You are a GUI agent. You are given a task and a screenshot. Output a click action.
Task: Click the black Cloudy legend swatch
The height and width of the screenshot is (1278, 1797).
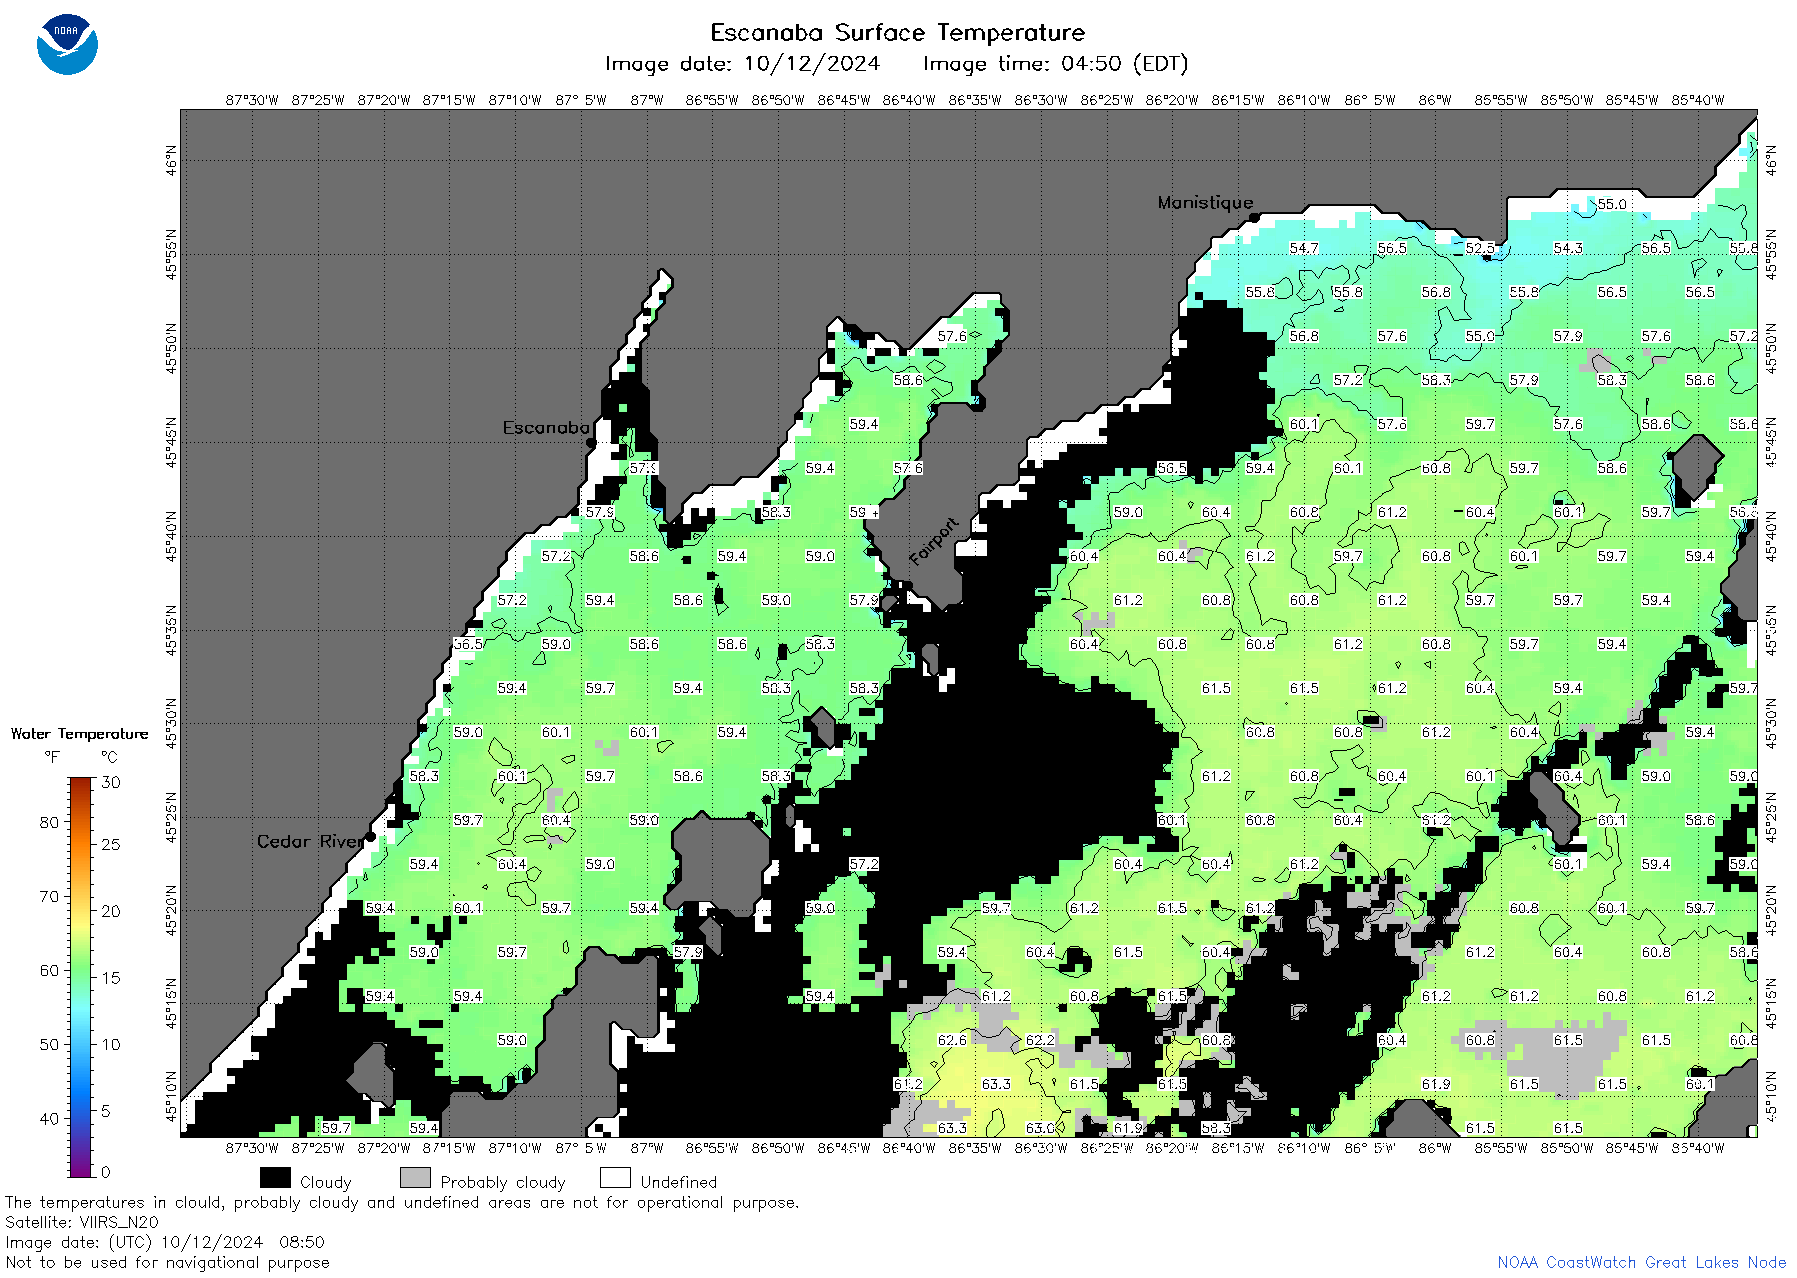pos(275,1178)
